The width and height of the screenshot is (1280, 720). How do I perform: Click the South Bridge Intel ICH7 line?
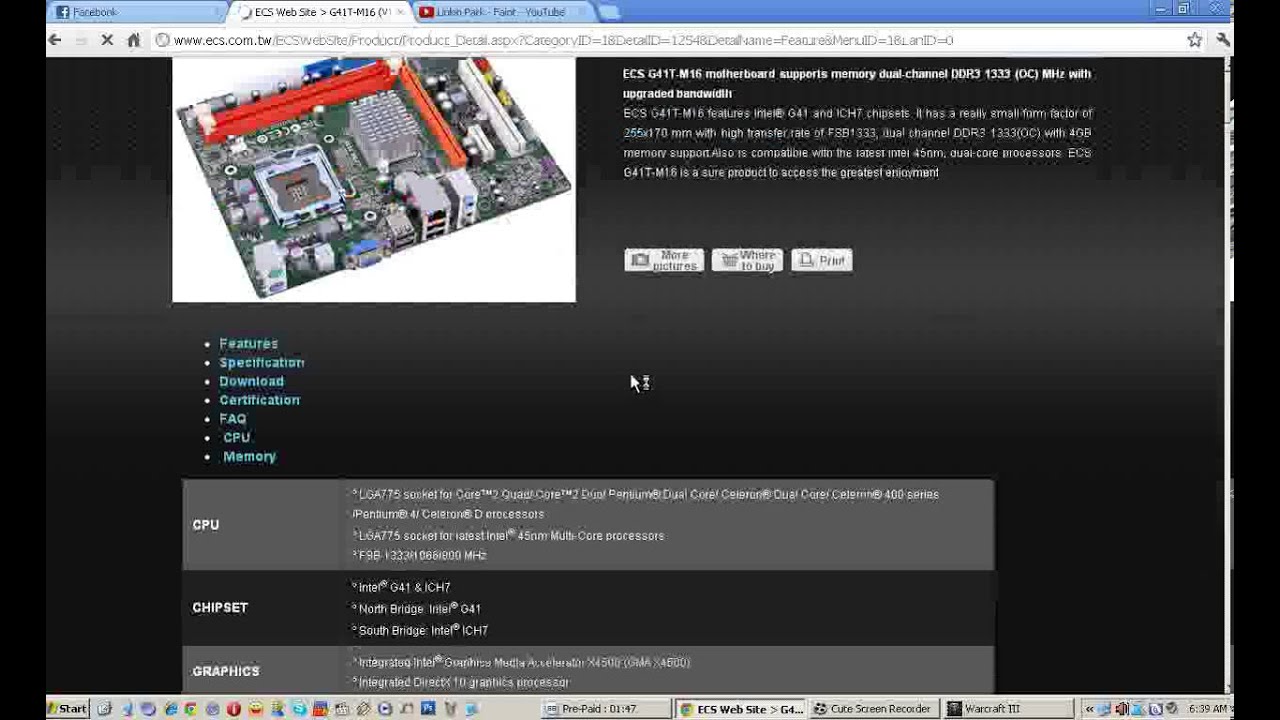point(420,631)
